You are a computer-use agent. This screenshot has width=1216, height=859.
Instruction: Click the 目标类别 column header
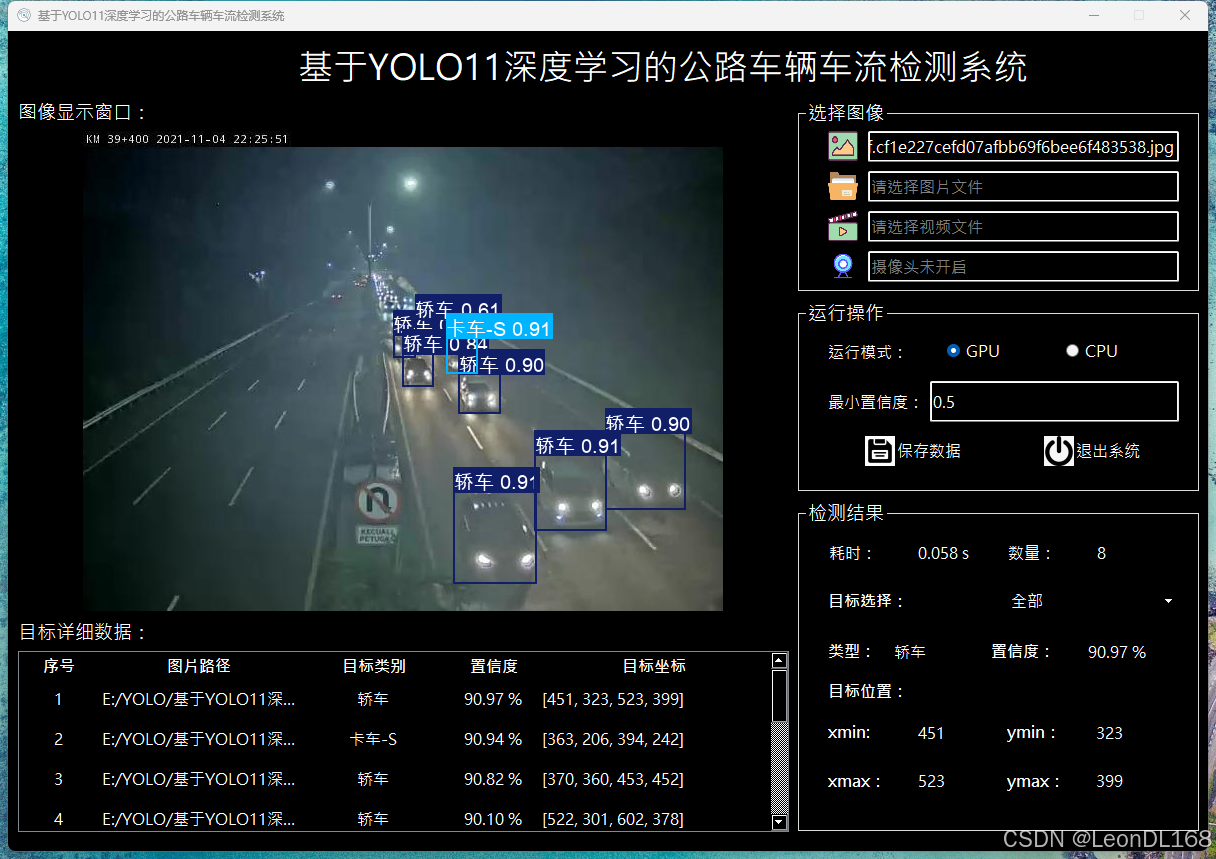pyautogui.click(x=374, y=666)
